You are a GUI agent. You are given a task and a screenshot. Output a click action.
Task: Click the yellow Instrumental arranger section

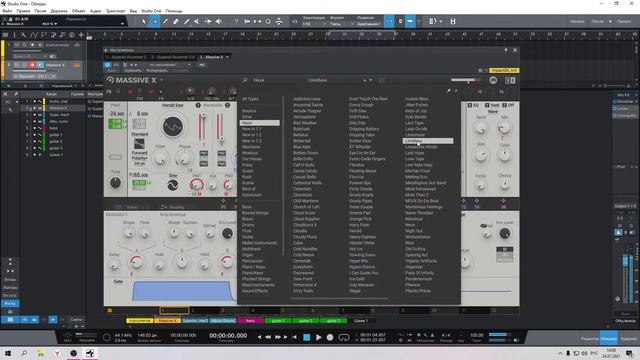tap(139, 321)
